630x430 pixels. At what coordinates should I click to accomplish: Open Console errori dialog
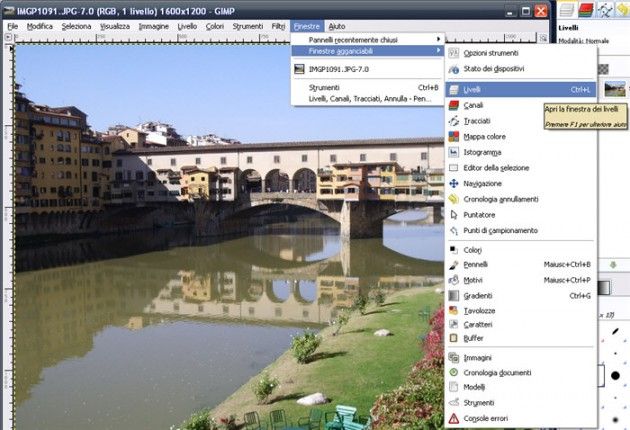[521, 418]
